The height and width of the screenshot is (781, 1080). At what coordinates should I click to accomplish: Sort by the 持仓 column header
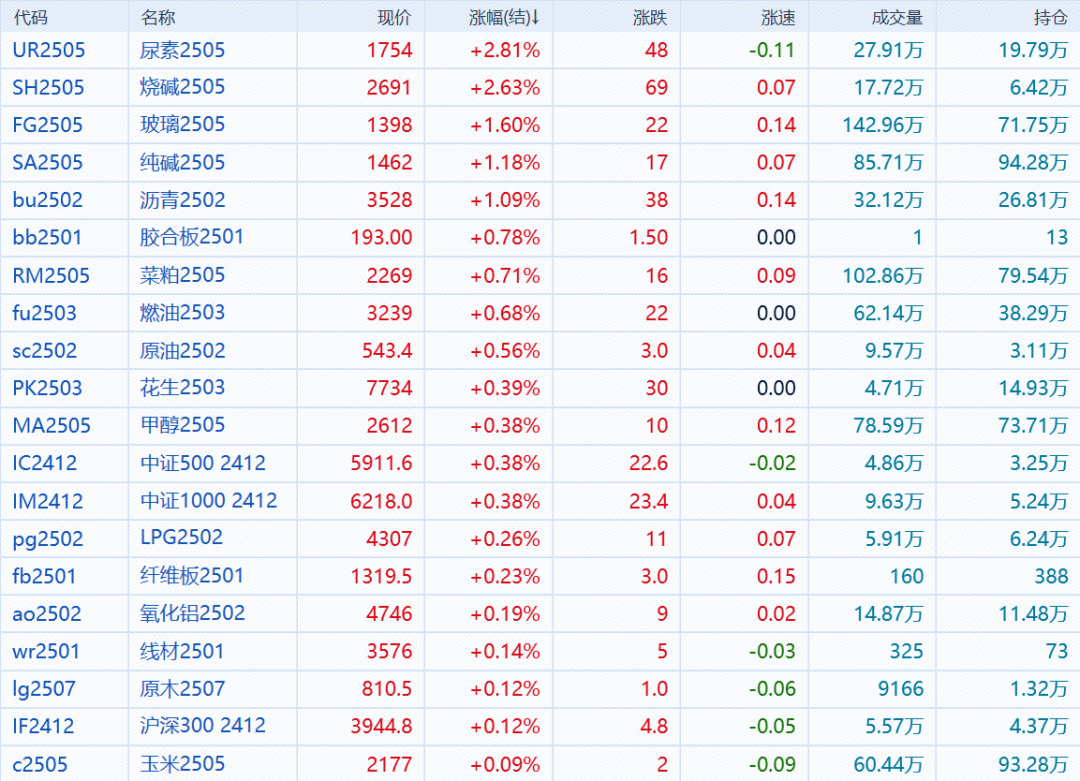point(1049,17)
